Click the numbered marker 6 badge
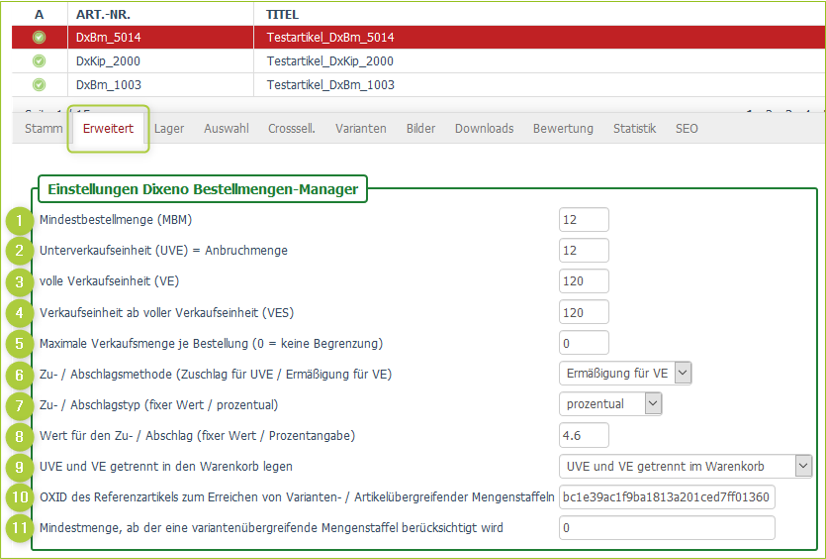The image size is (826, 559). (19, 374)
